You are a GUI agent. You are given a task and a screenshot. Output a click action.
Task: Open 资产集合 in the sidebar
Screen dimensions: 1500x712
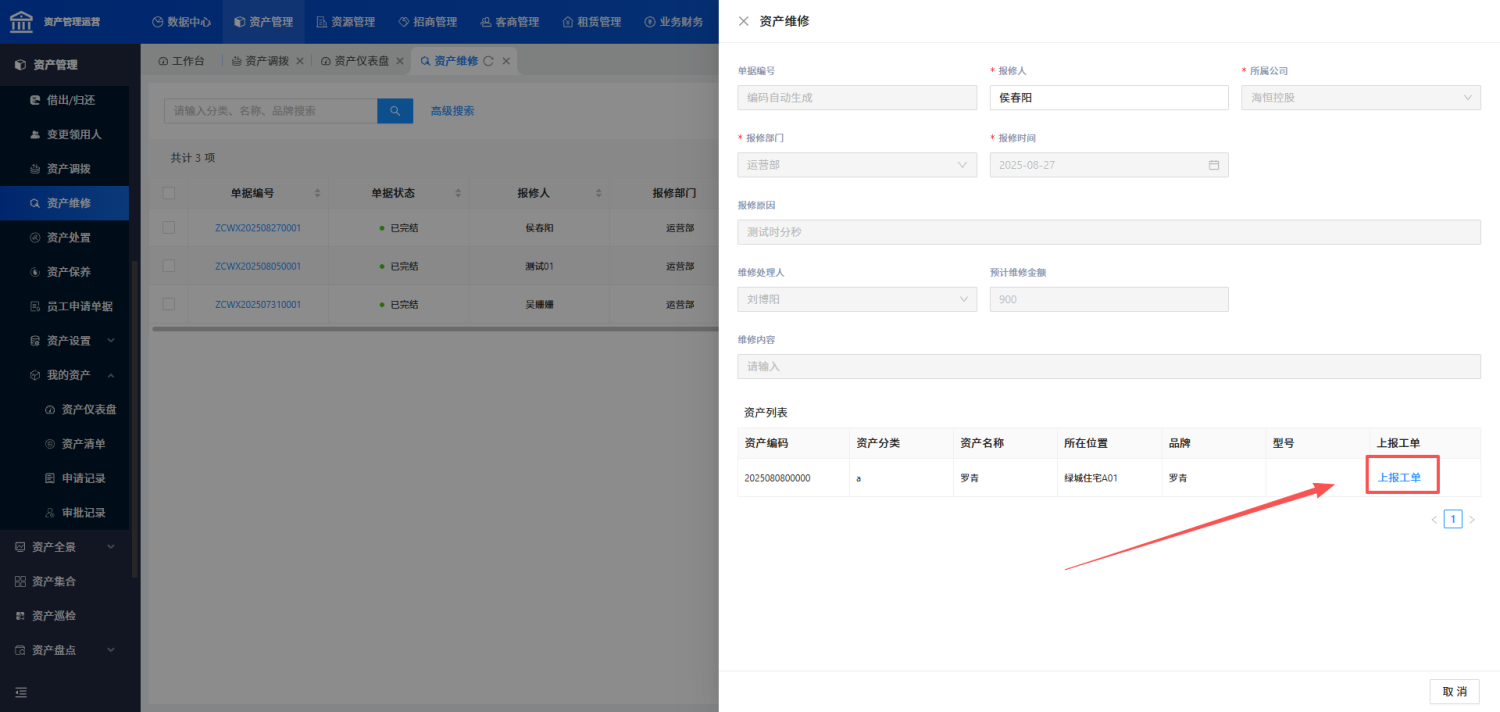coord(64,581)
